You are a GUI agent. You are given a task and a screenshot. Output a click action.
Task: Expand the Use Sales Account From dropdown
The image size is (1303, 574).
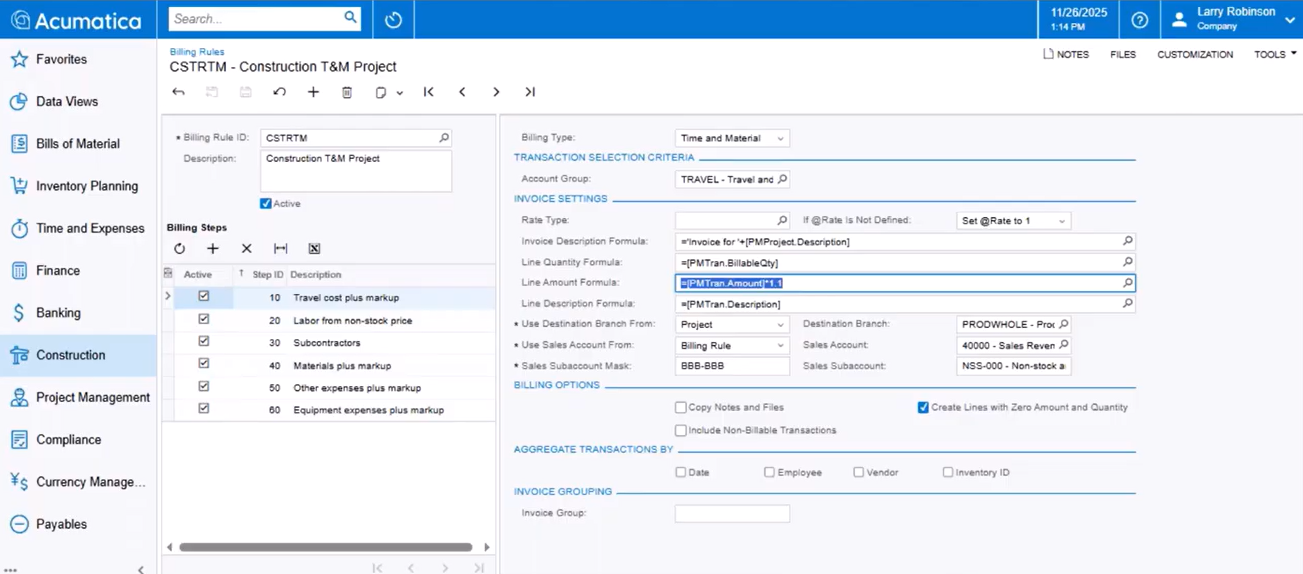[780, 346]
